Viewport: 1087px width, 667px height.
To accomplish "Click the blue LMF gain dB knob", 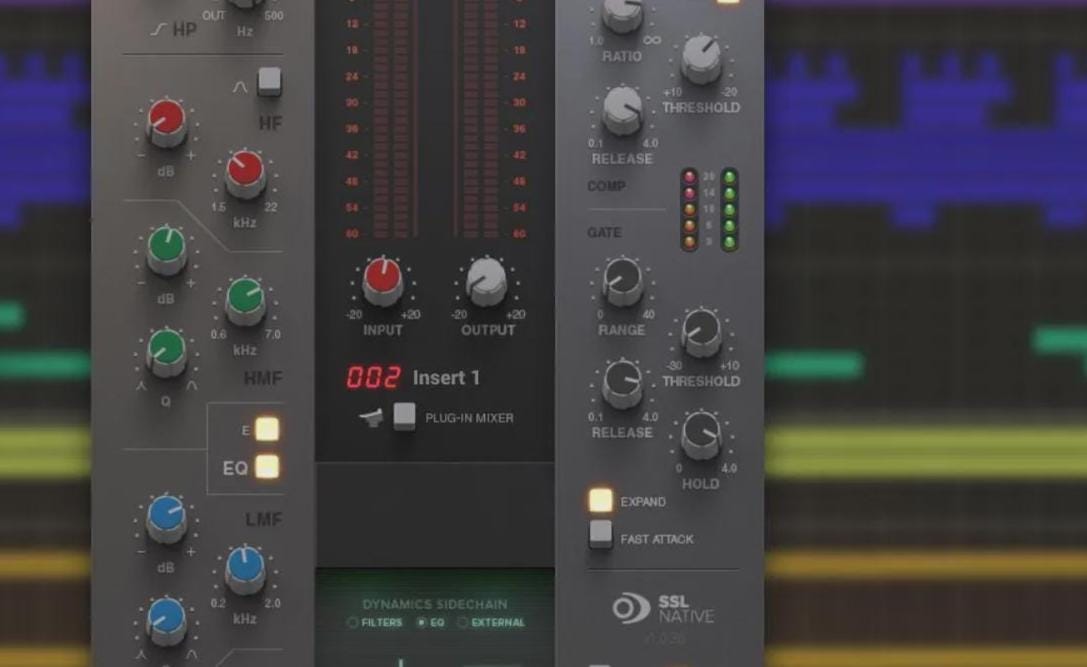I will 166,519.
